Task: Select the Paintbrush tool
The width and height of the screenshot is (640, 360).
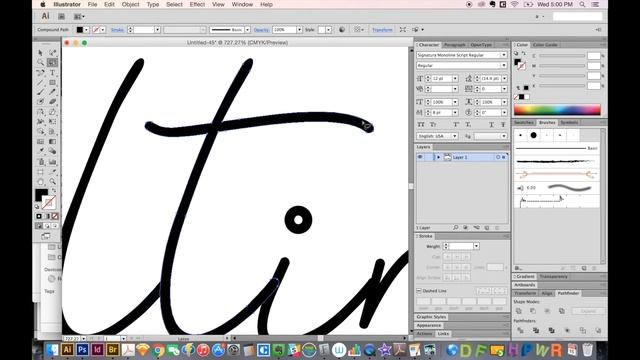Action: point(40,92)
